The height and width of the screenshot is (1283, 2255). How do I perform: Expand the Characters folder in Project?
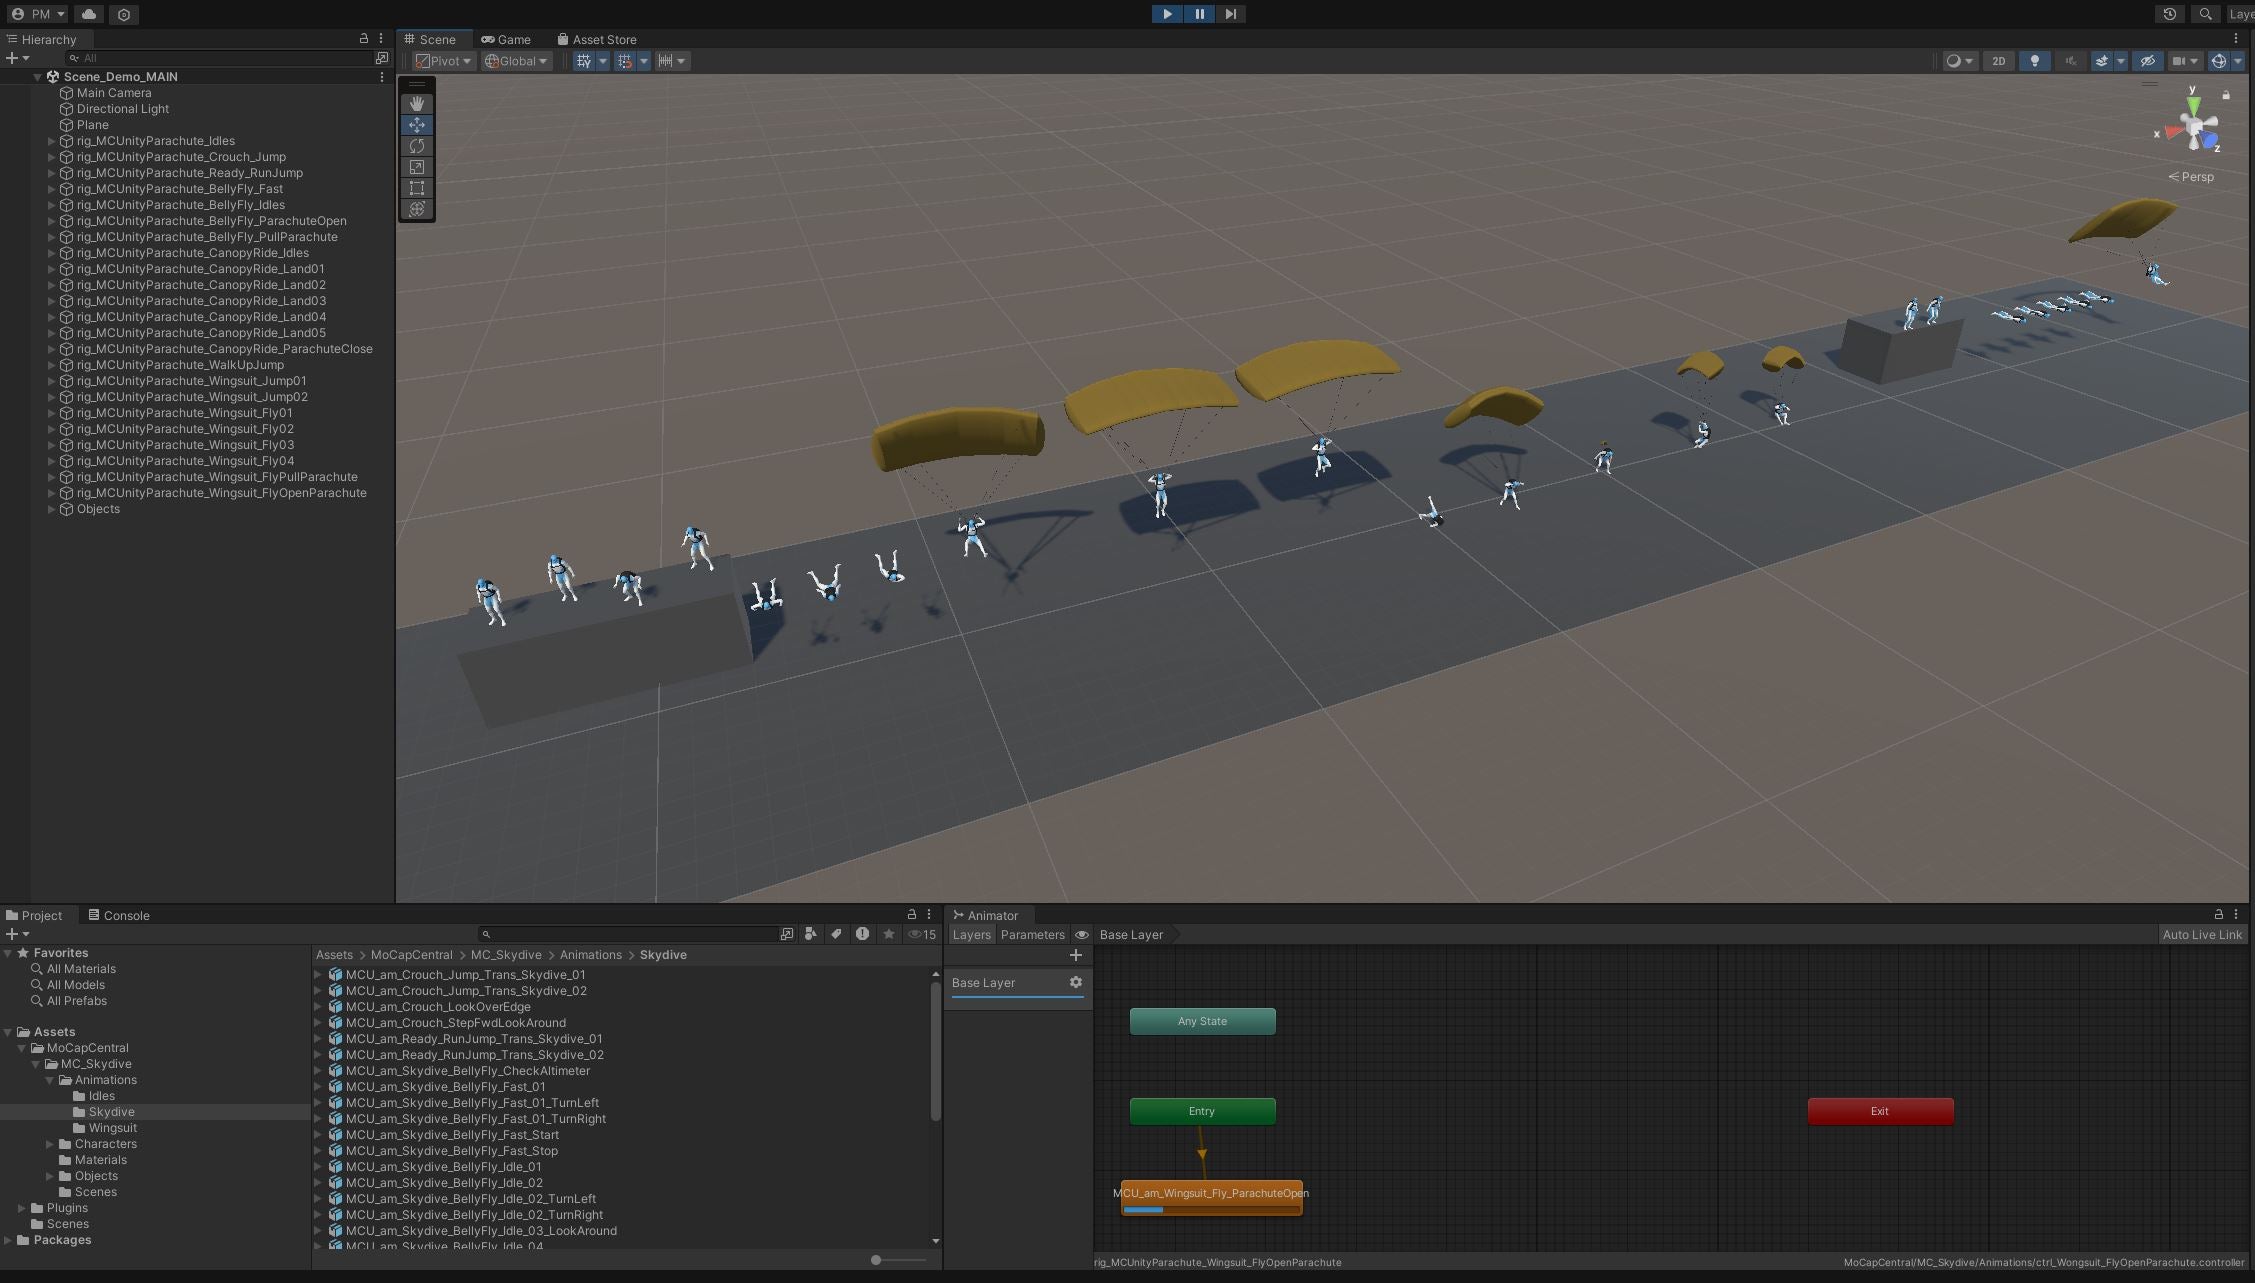50,1144
